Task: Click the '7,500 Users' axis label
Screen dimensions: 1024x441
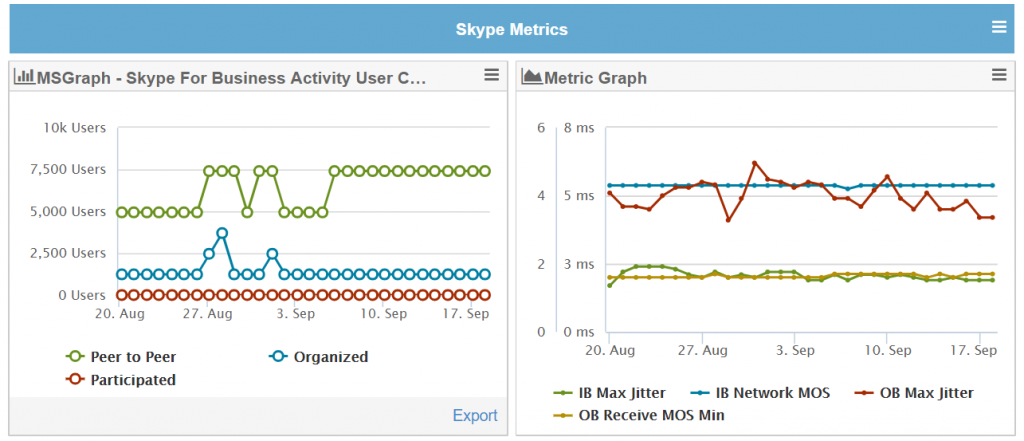Action: tap(69, 170)
